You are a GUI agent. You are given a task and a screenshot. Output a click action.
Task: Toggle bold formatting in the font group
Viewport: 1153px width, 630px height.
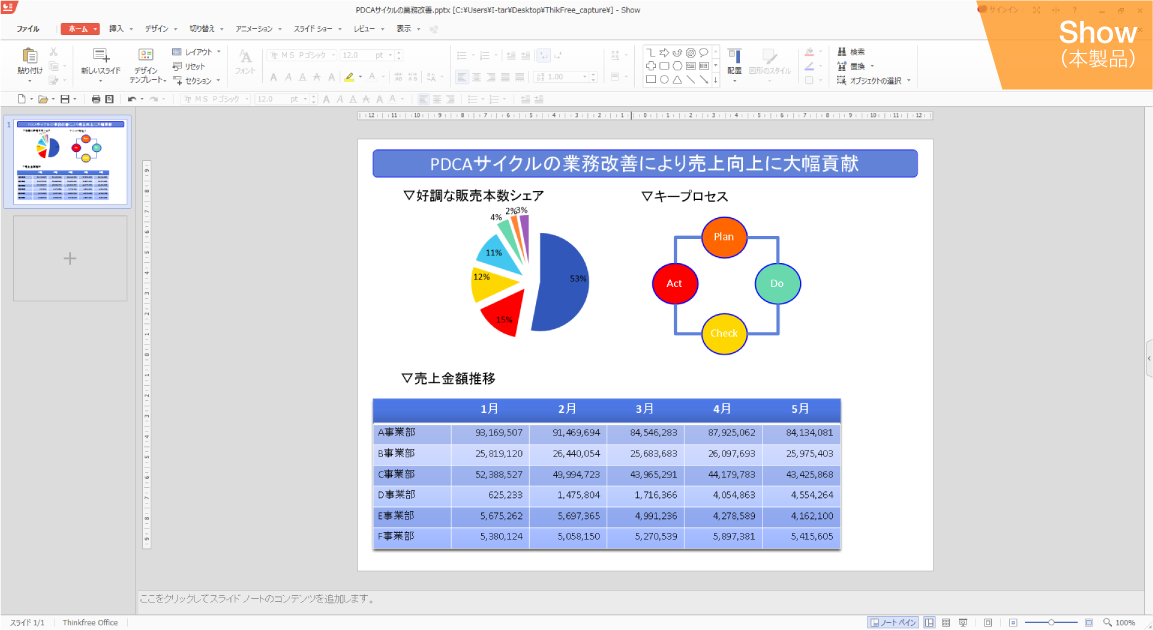[275, 78]
